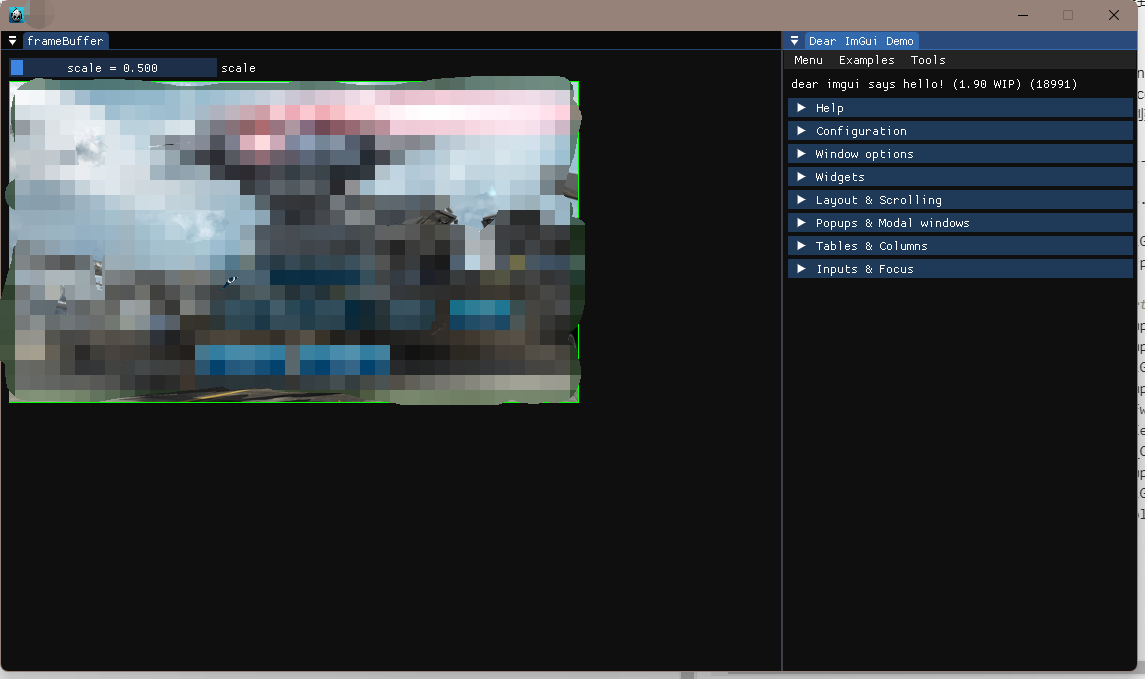Click the application icon in the title bar
This screenshot has height=679, width=1145.
[x=16, y=15]
